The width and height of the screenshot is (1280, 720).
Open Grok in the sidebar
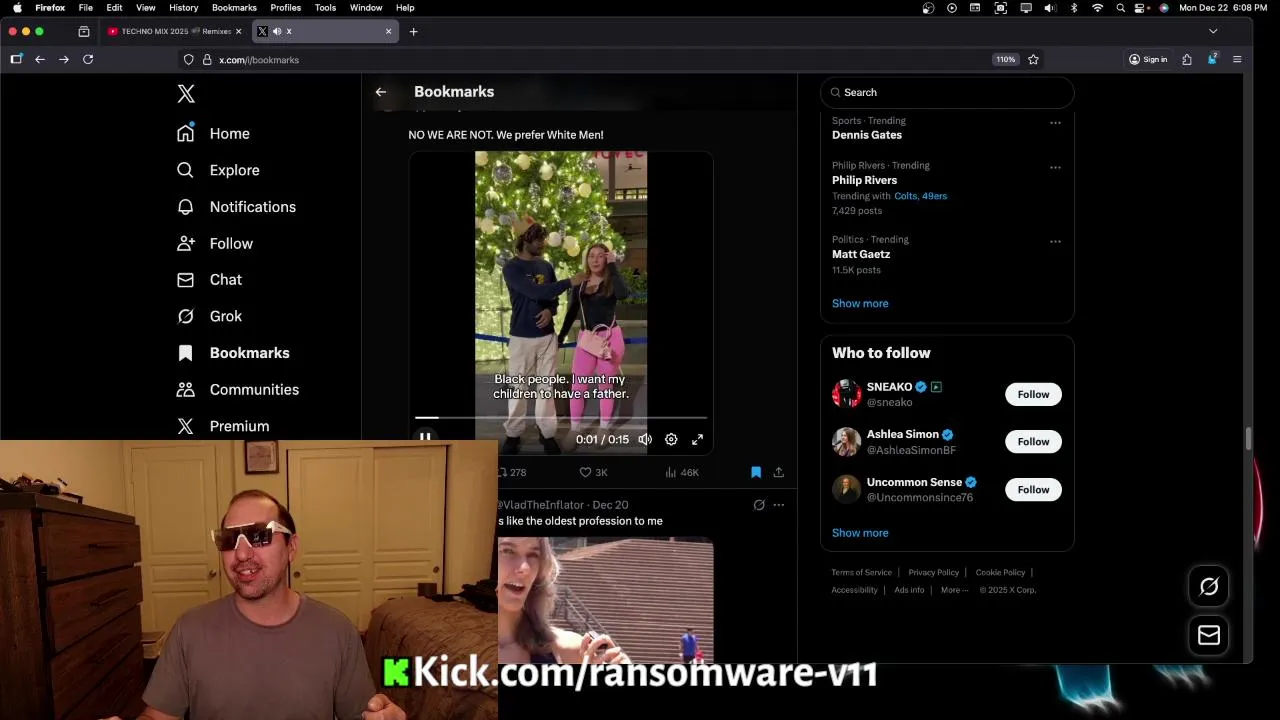click(209, 316)
